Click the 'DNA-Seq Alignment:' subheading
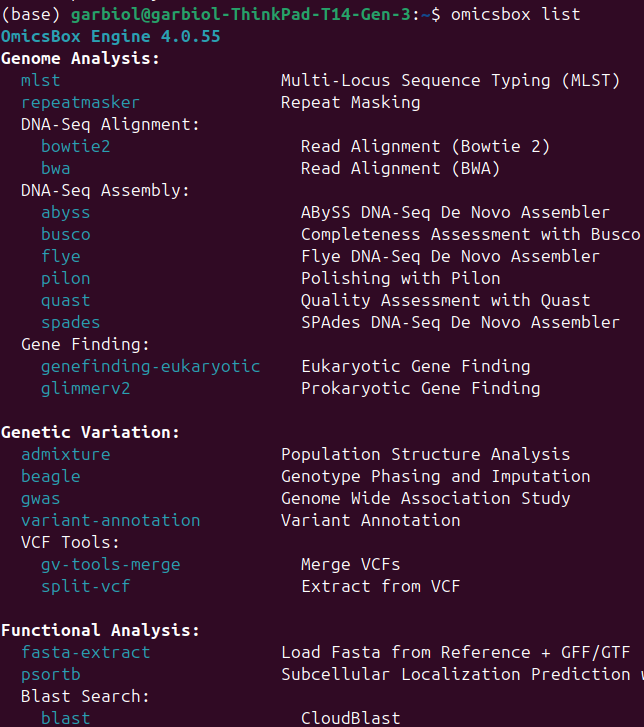 (110, 125)
